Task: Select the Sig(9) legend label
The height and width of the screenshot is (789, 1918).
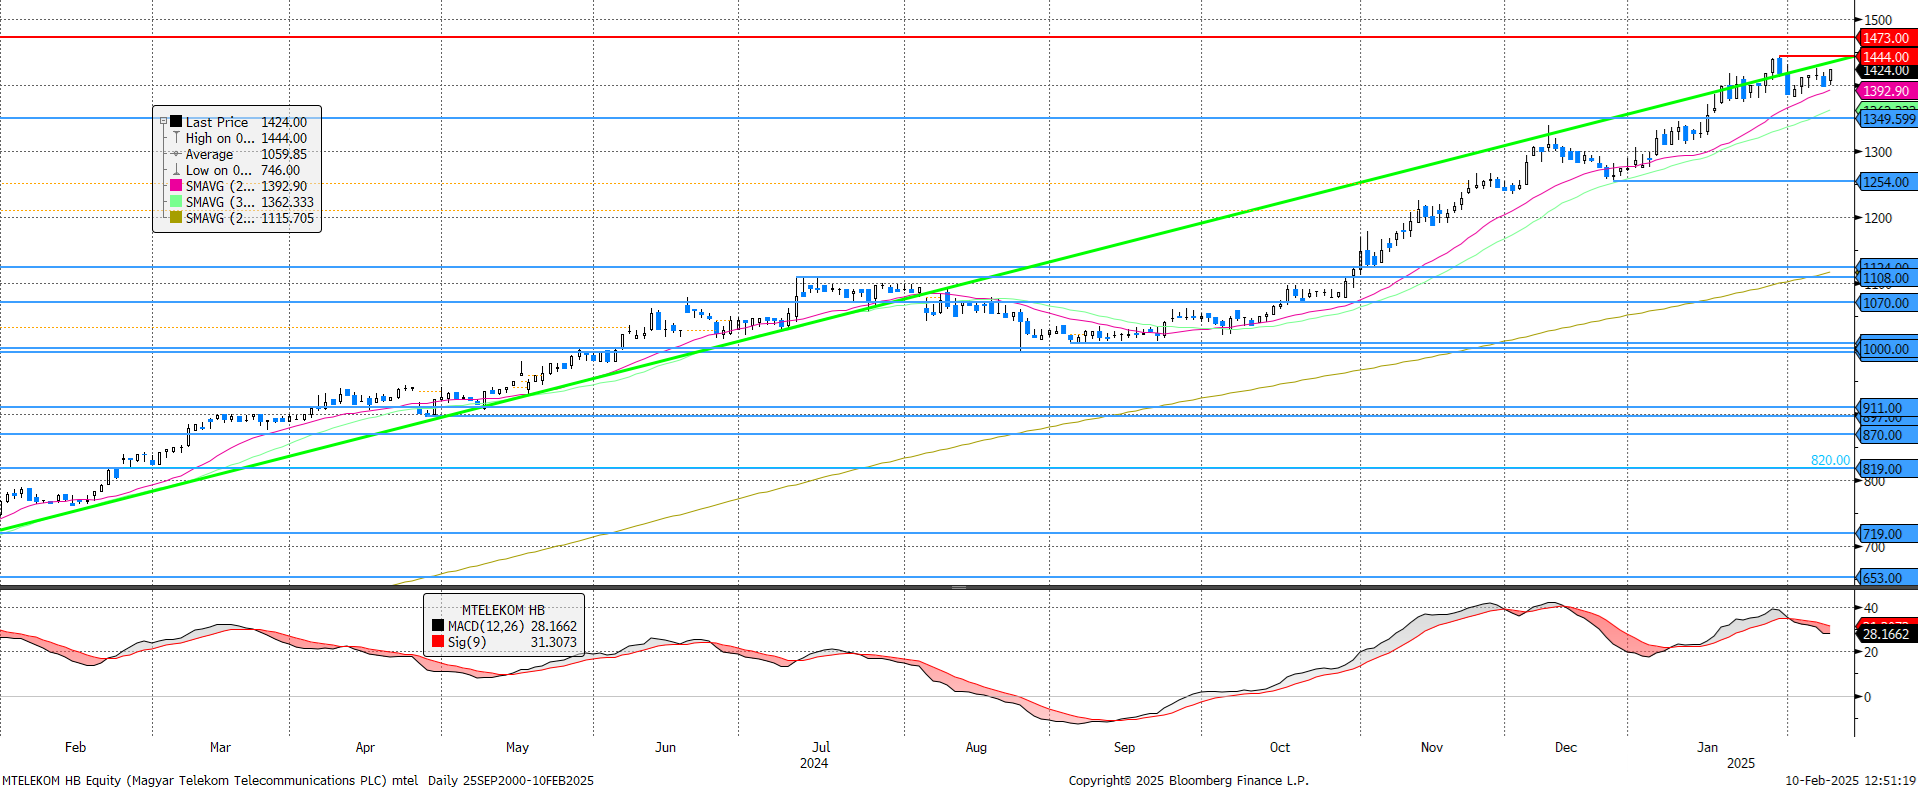Action: (x=467, y=642)
